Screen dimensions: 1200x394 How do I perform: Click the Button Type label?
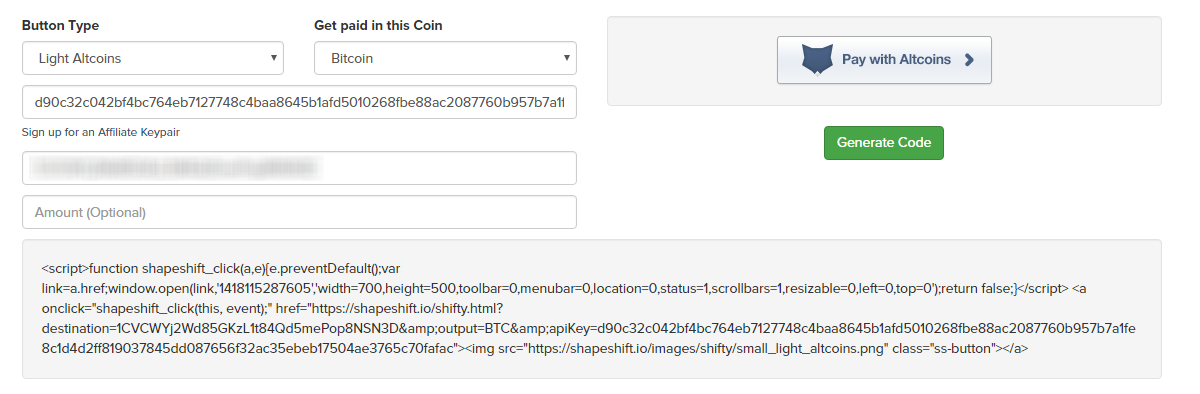[x=60, y=25]
